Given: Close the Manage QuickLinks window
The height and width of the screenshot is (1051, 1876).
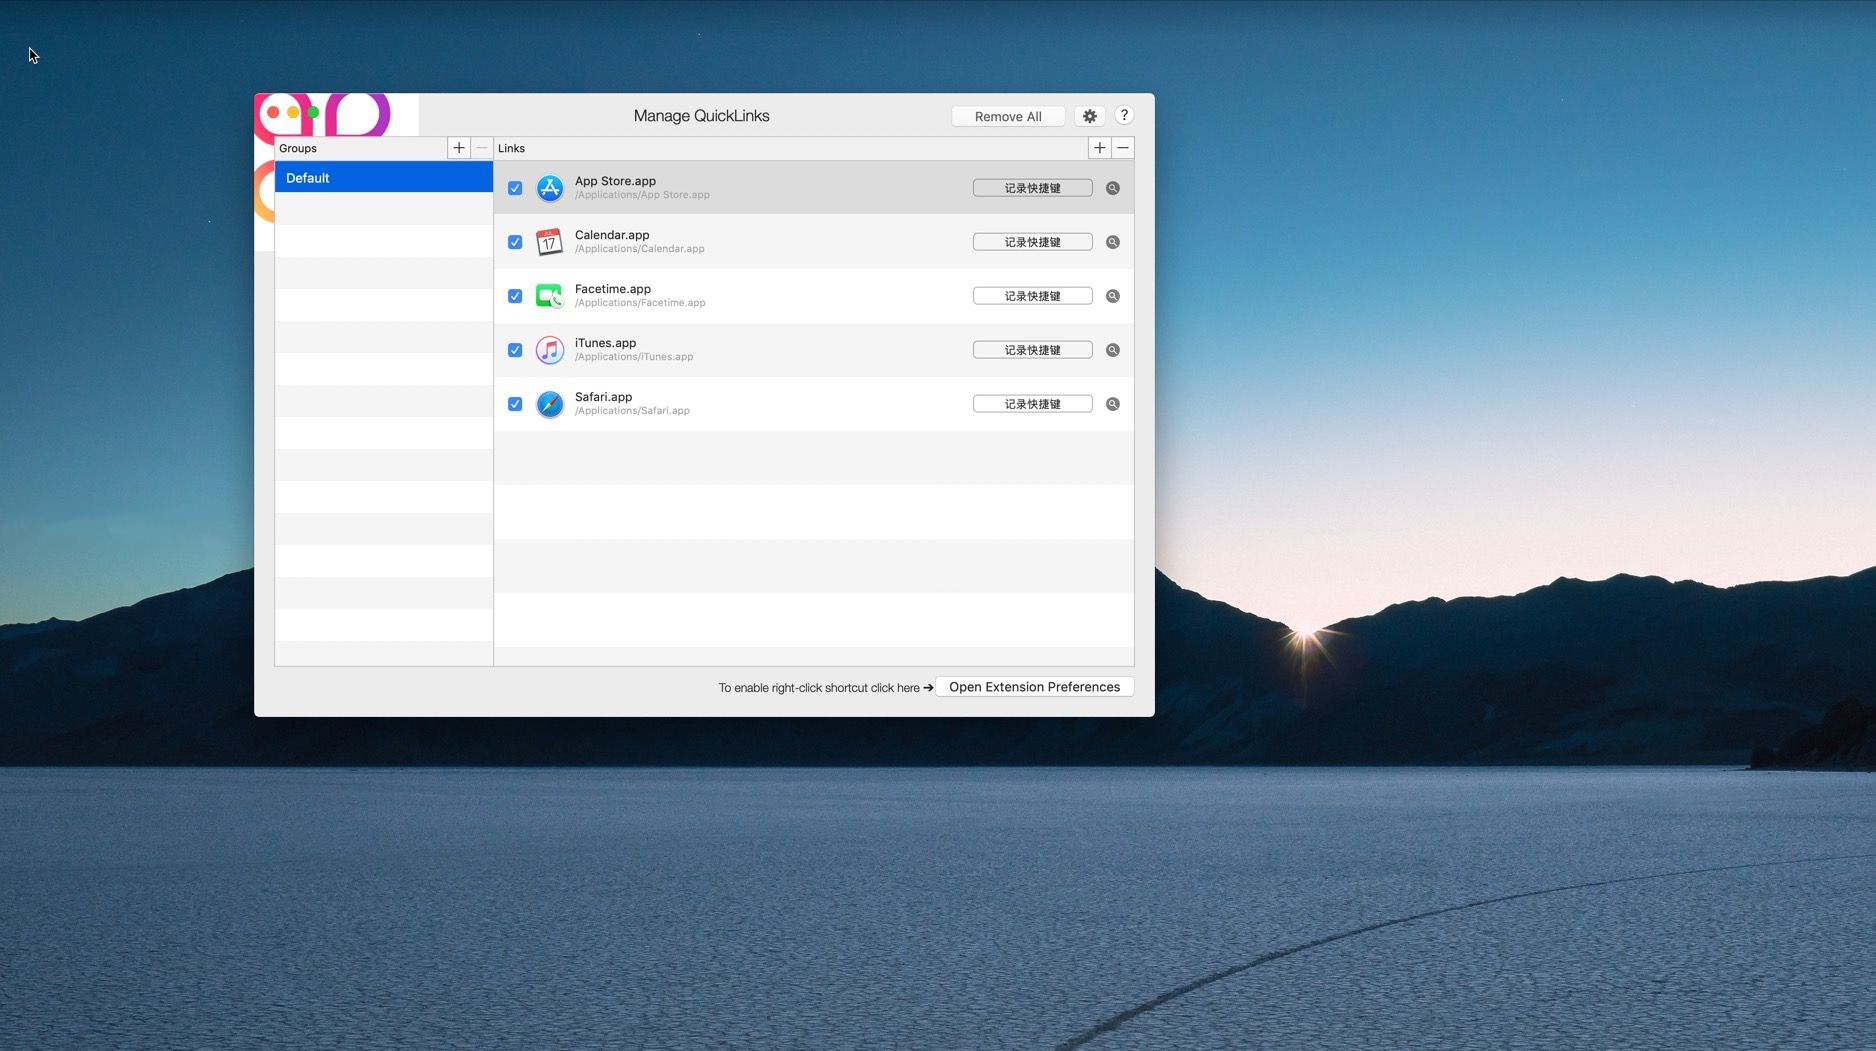Looking at the screenshot, I should click(x=273, y=113).
